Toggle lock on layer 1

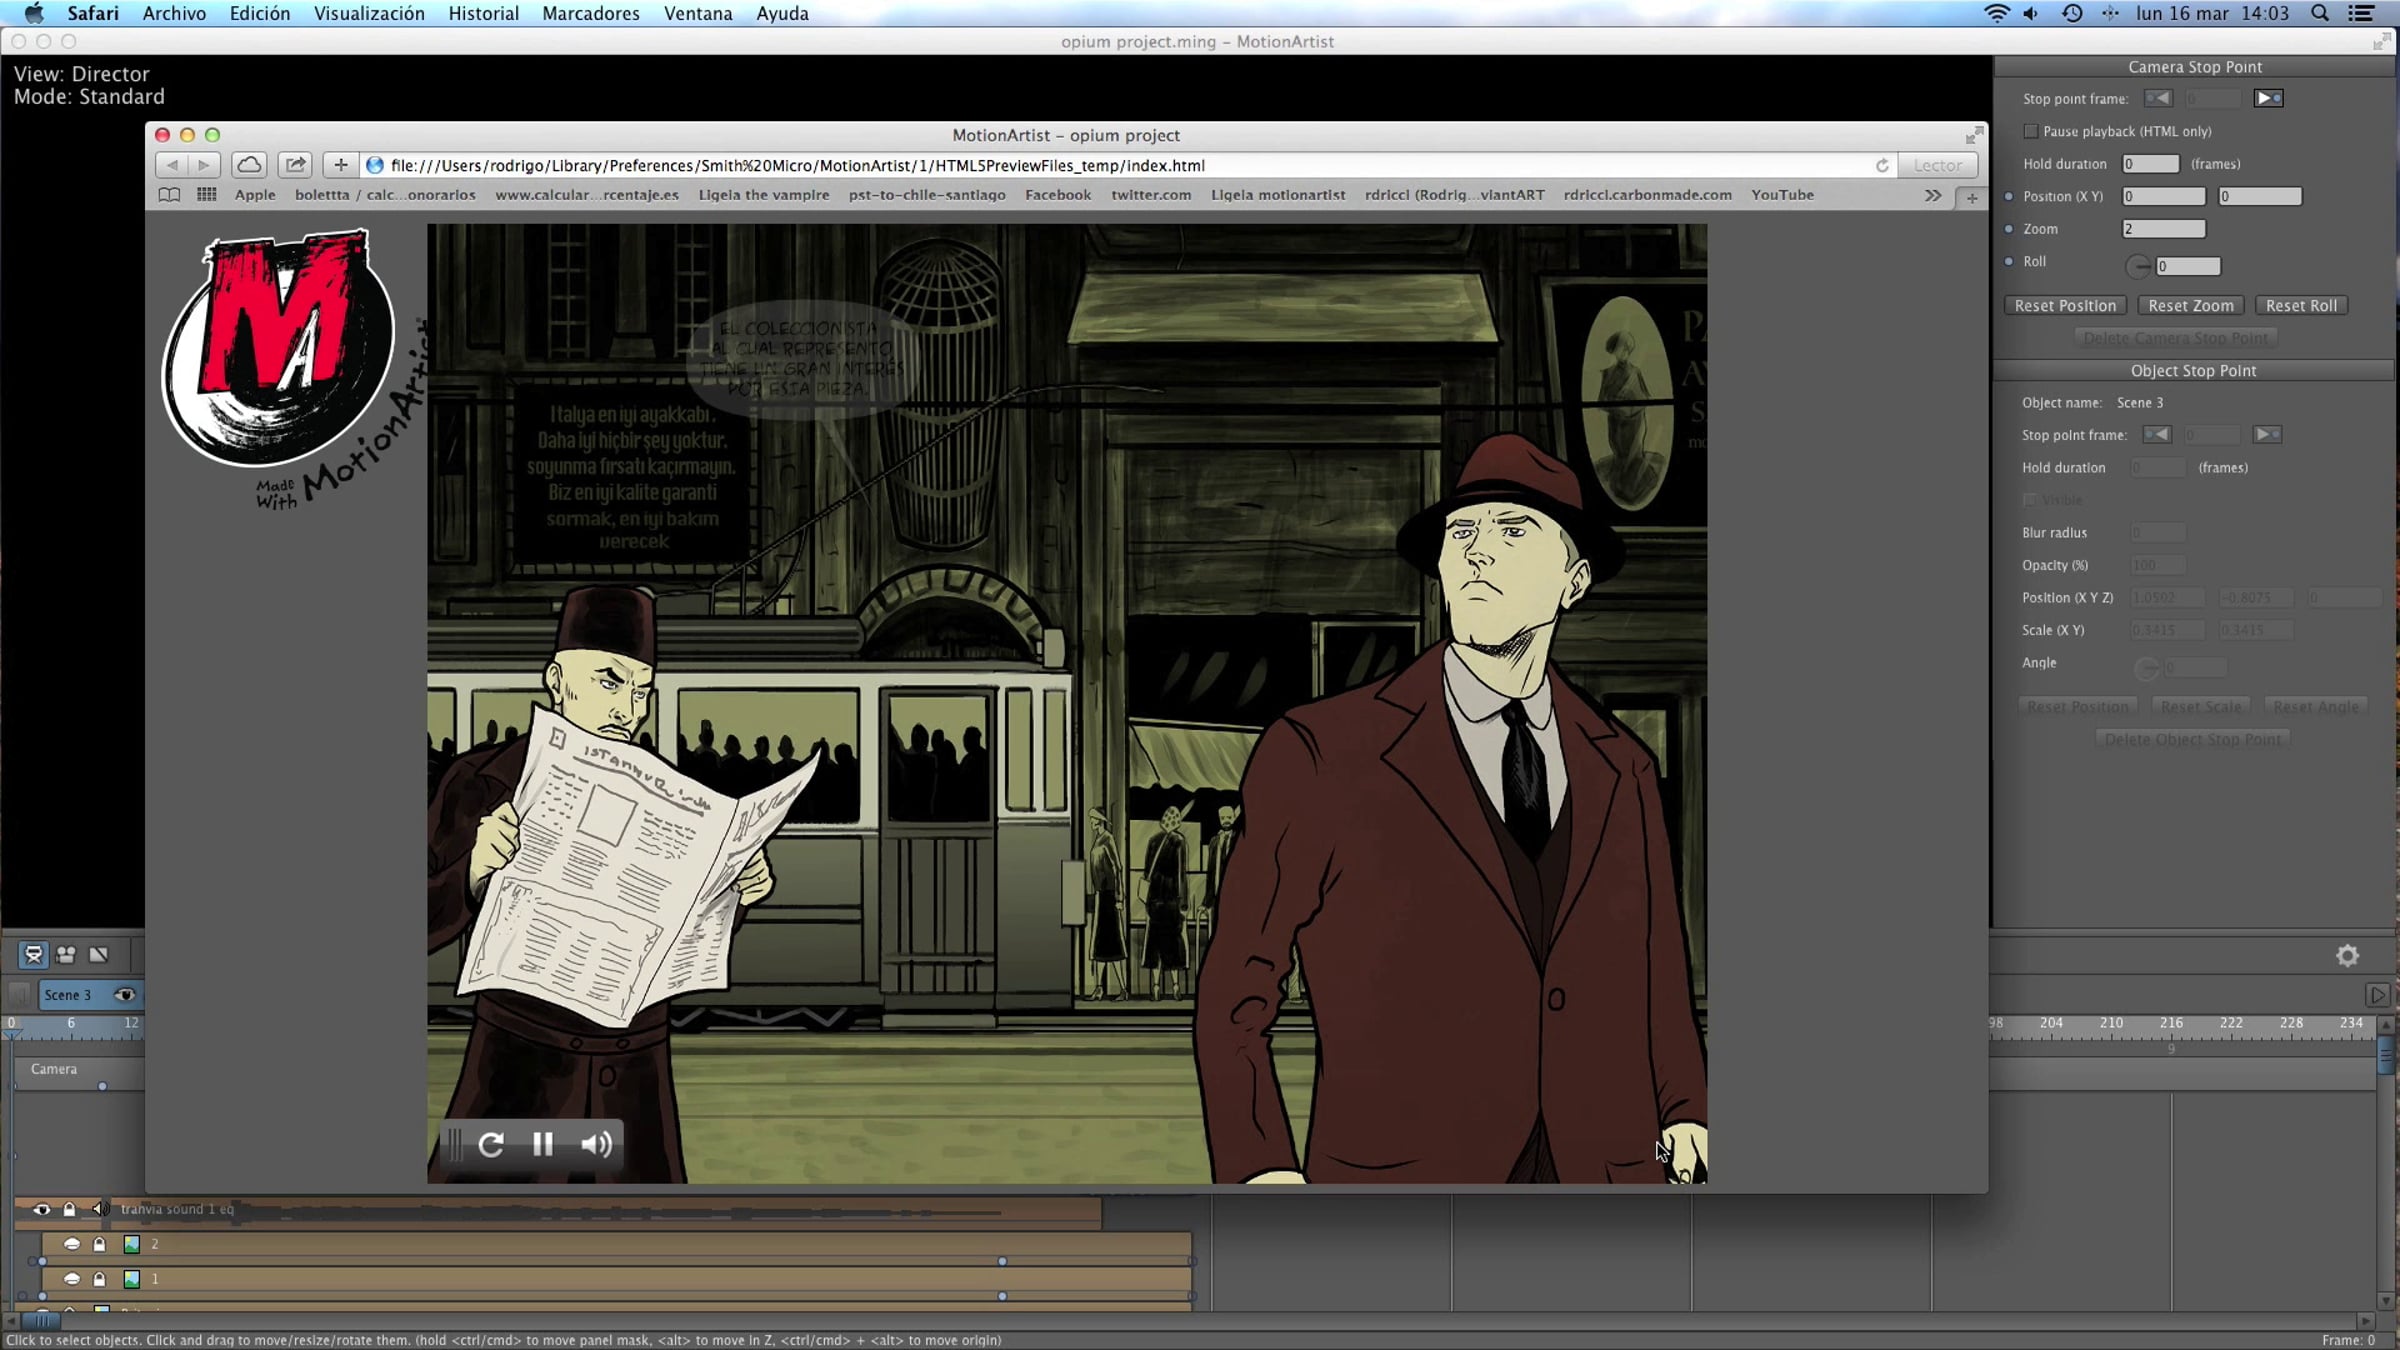tap(99, 1279)
